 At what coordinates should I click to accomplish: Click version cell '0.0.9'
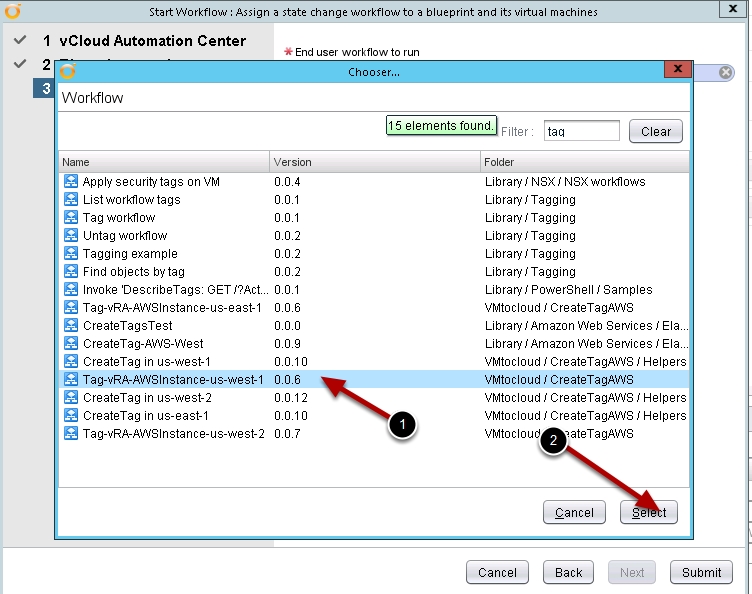point(287,344)
